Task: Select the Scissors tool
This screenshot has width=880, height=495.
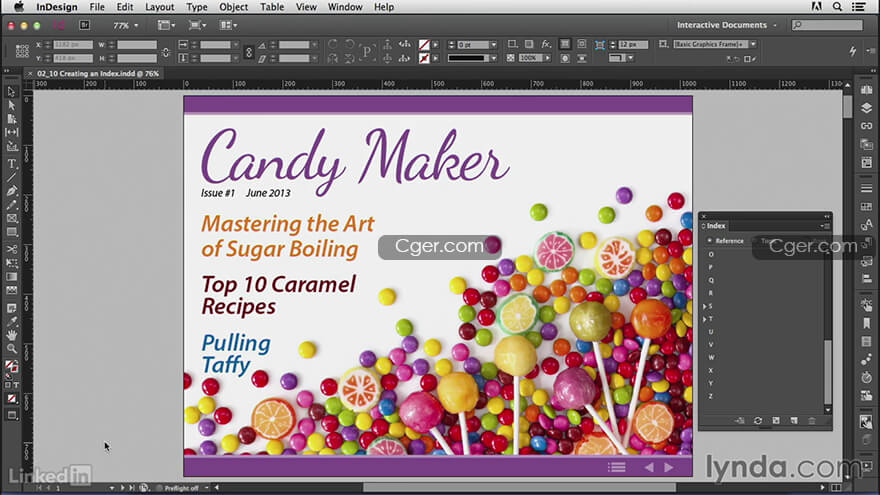Action: (x=11, y=249)
